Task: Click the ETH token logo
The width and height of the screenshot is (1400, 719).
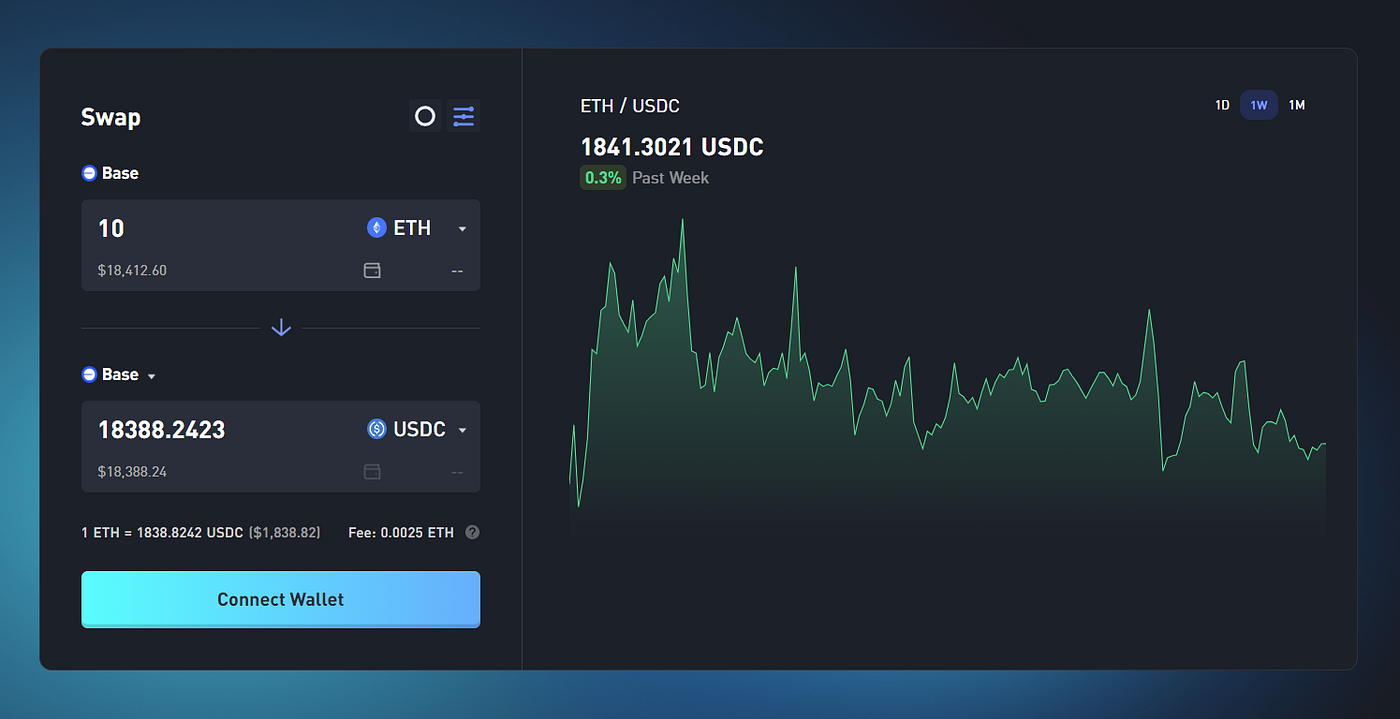Action: pyautogui.click(x=376, y=227)
